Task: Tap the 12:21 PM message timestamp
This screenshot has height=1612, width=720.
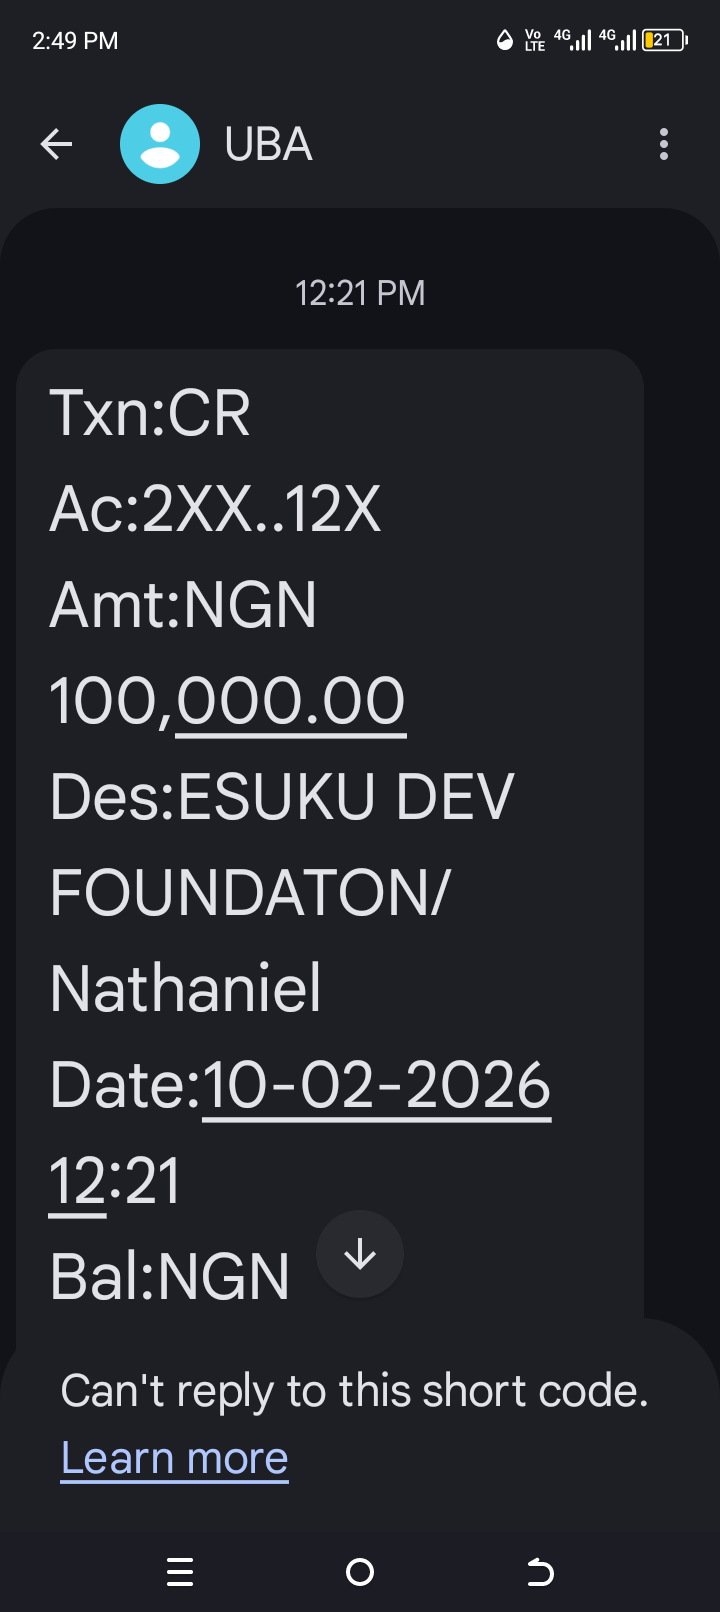Action: 360,293
